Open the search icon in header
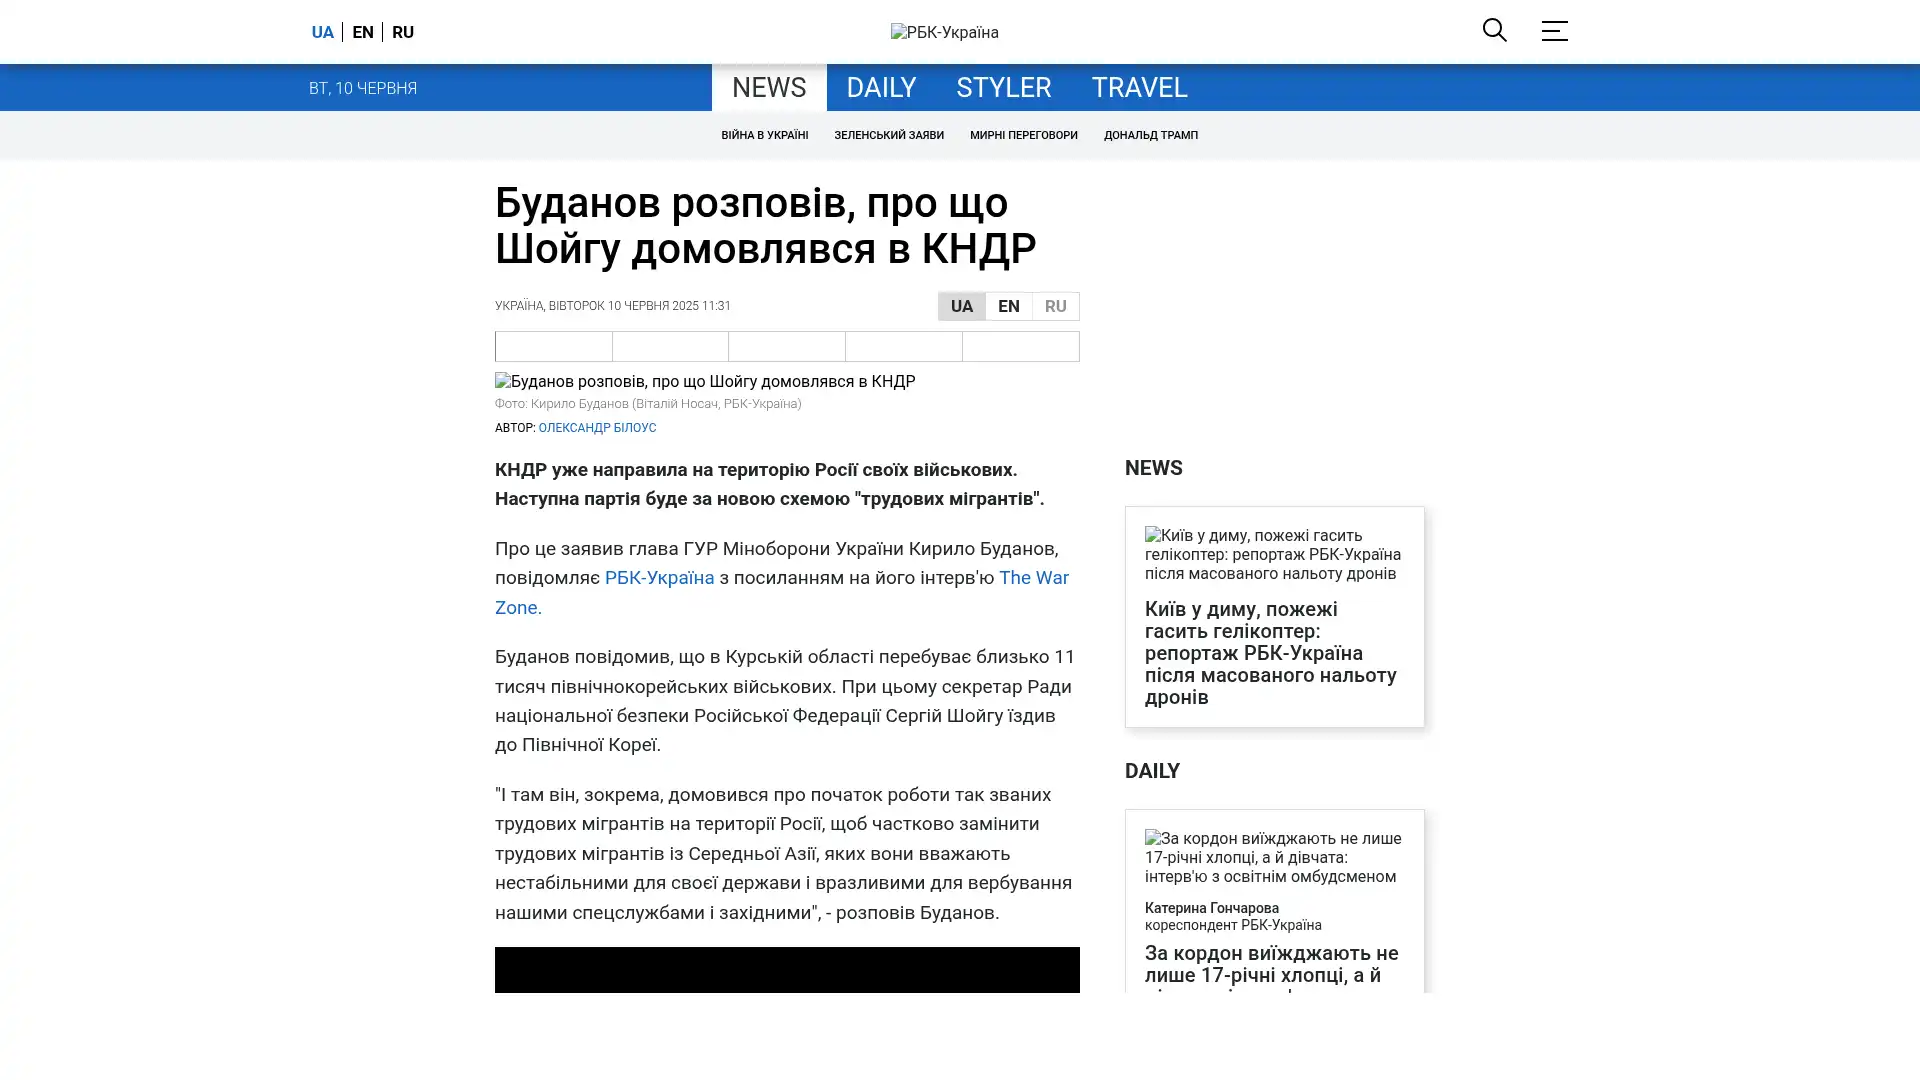1920x1080 pixels. point(1494,31)
